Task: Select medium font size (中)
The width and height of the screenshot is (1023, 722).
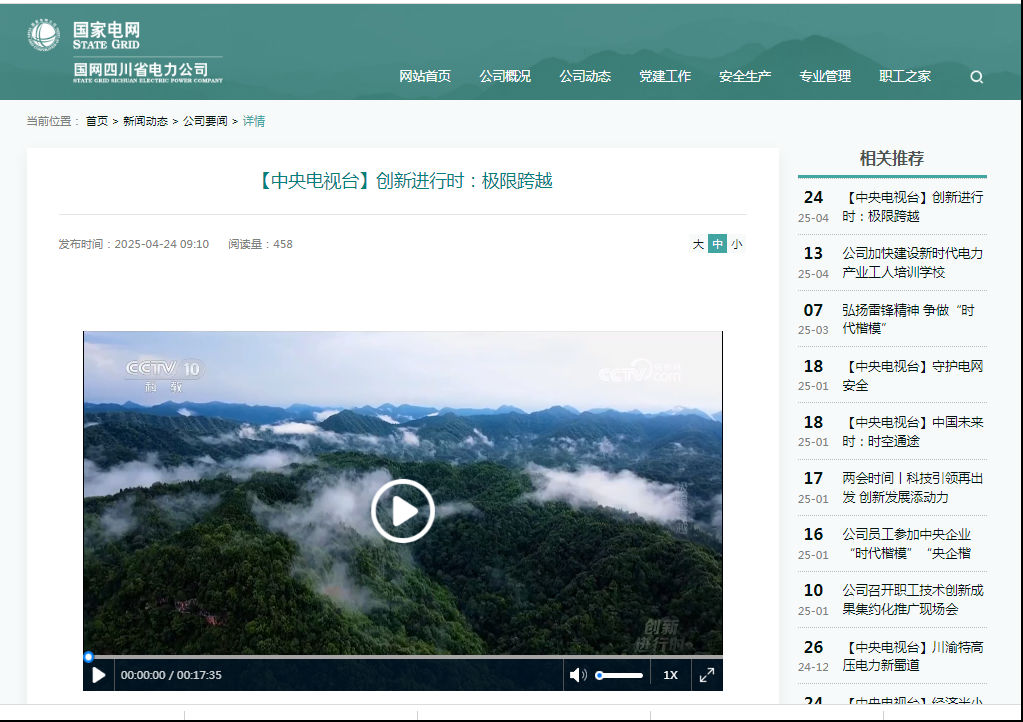Action: 717,244
